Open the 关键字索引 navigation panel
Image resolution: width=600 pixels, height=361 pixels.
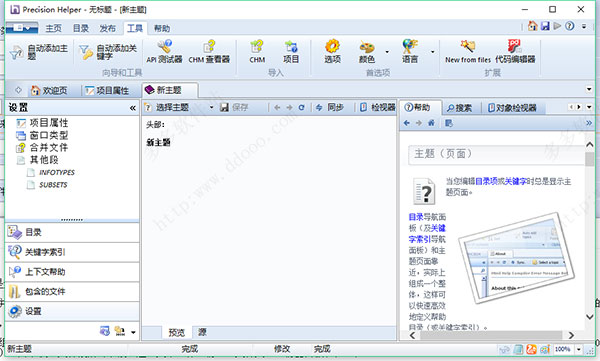[72, 252]
